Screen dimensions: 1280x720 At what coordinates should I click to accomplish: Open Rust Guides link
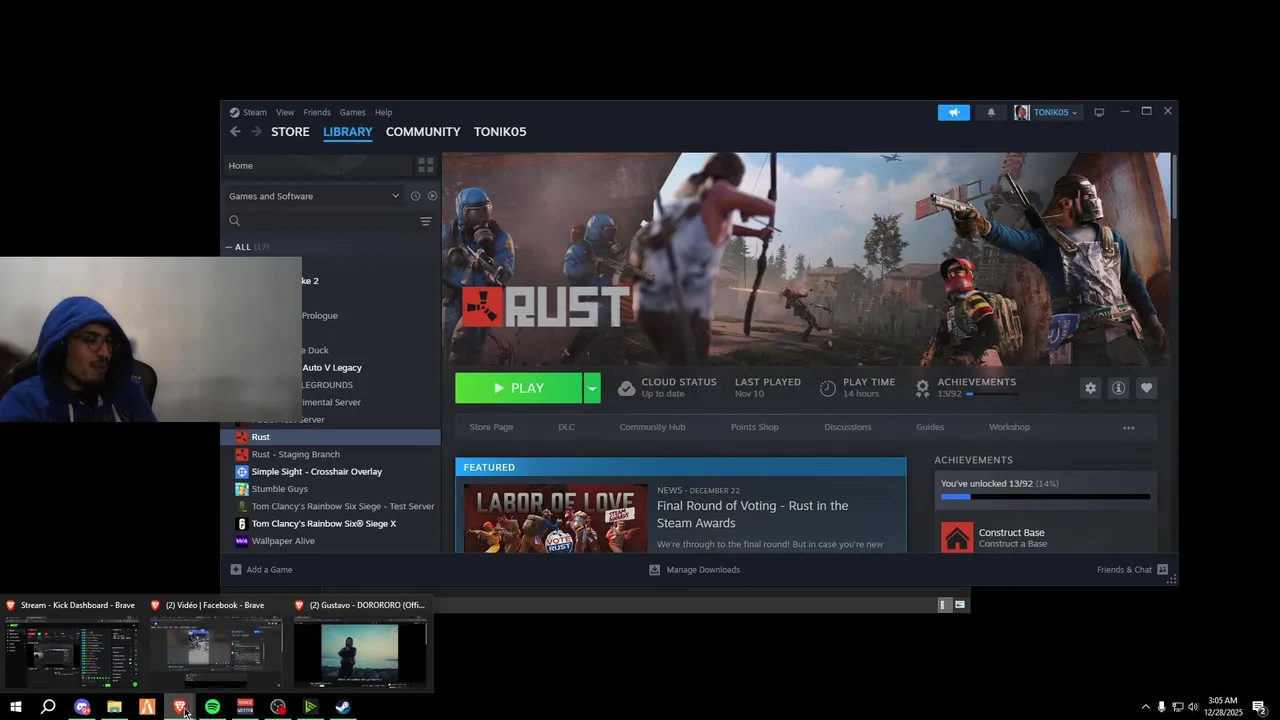click(x=930, y=427)
